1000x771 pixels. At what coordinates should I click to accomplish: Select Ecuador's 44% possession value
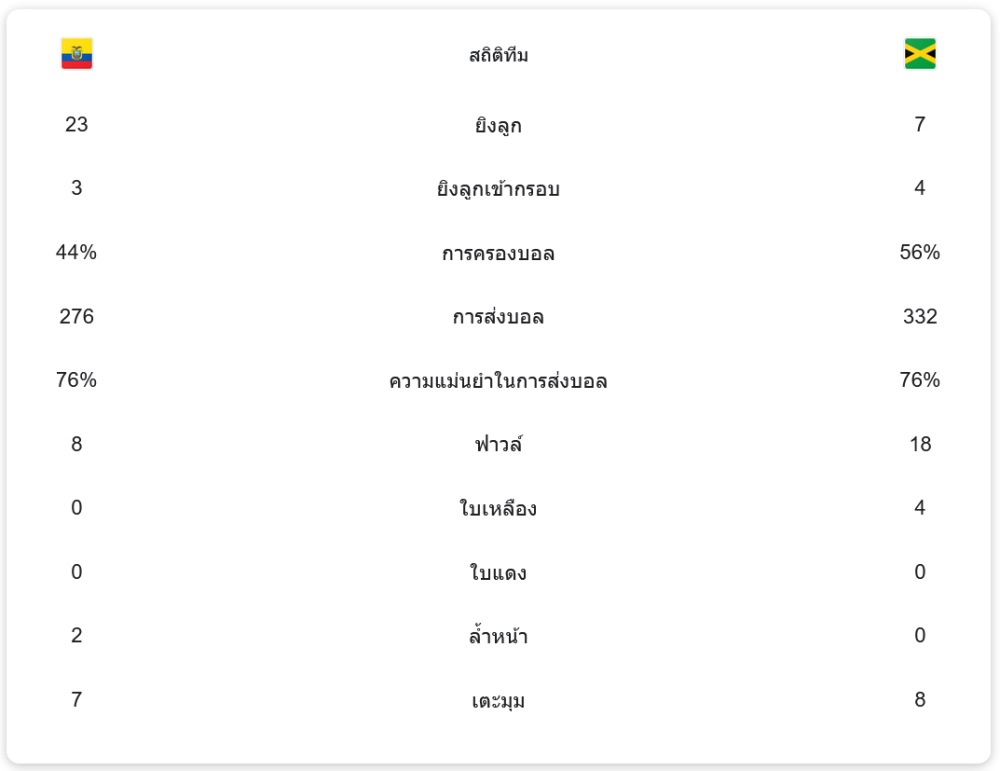tap(77, 253)
